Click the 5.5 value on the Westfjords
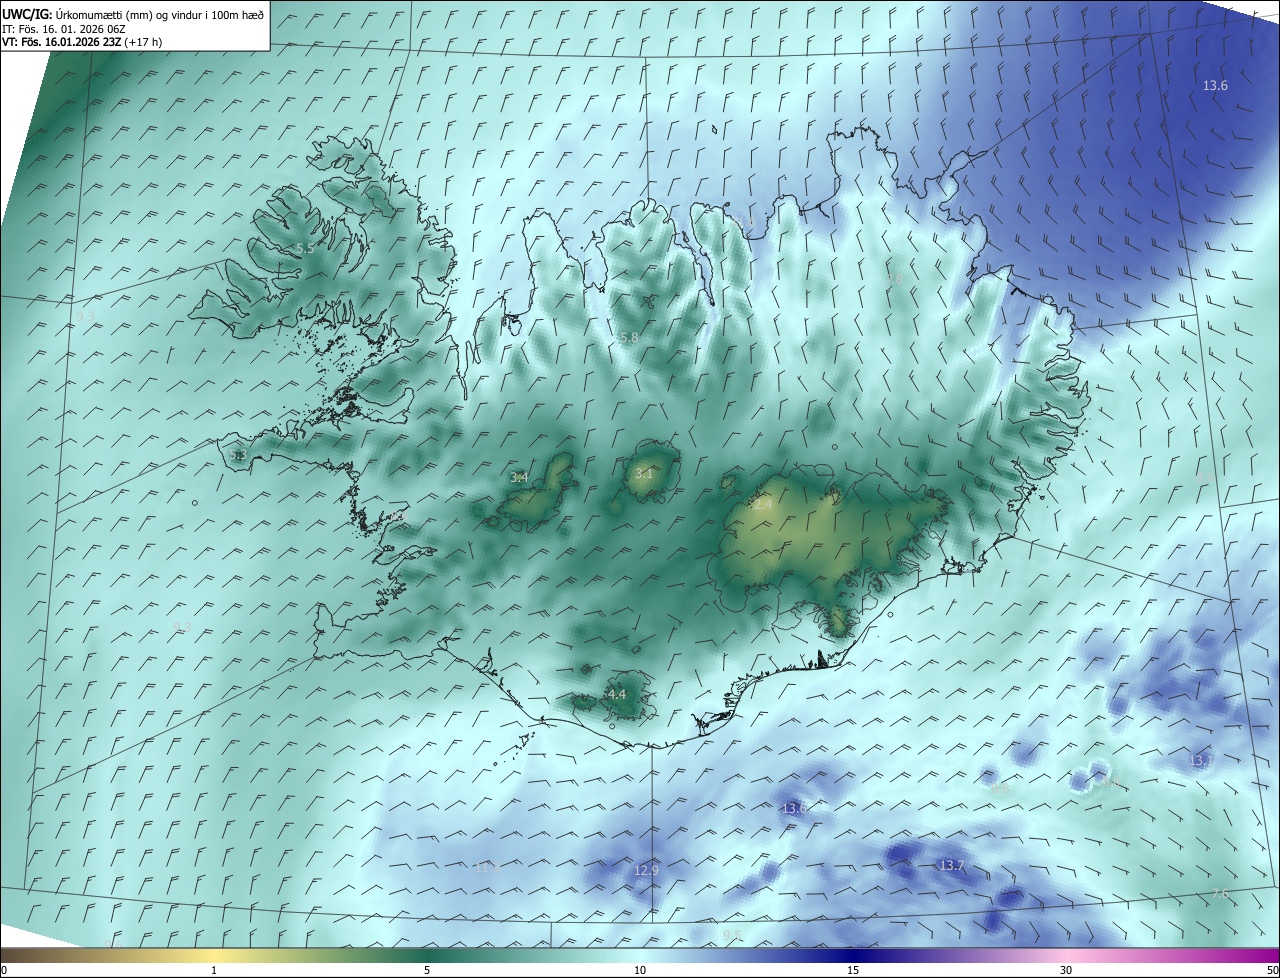The height and width of the screenshot is (978, 1280). point(305,248)
